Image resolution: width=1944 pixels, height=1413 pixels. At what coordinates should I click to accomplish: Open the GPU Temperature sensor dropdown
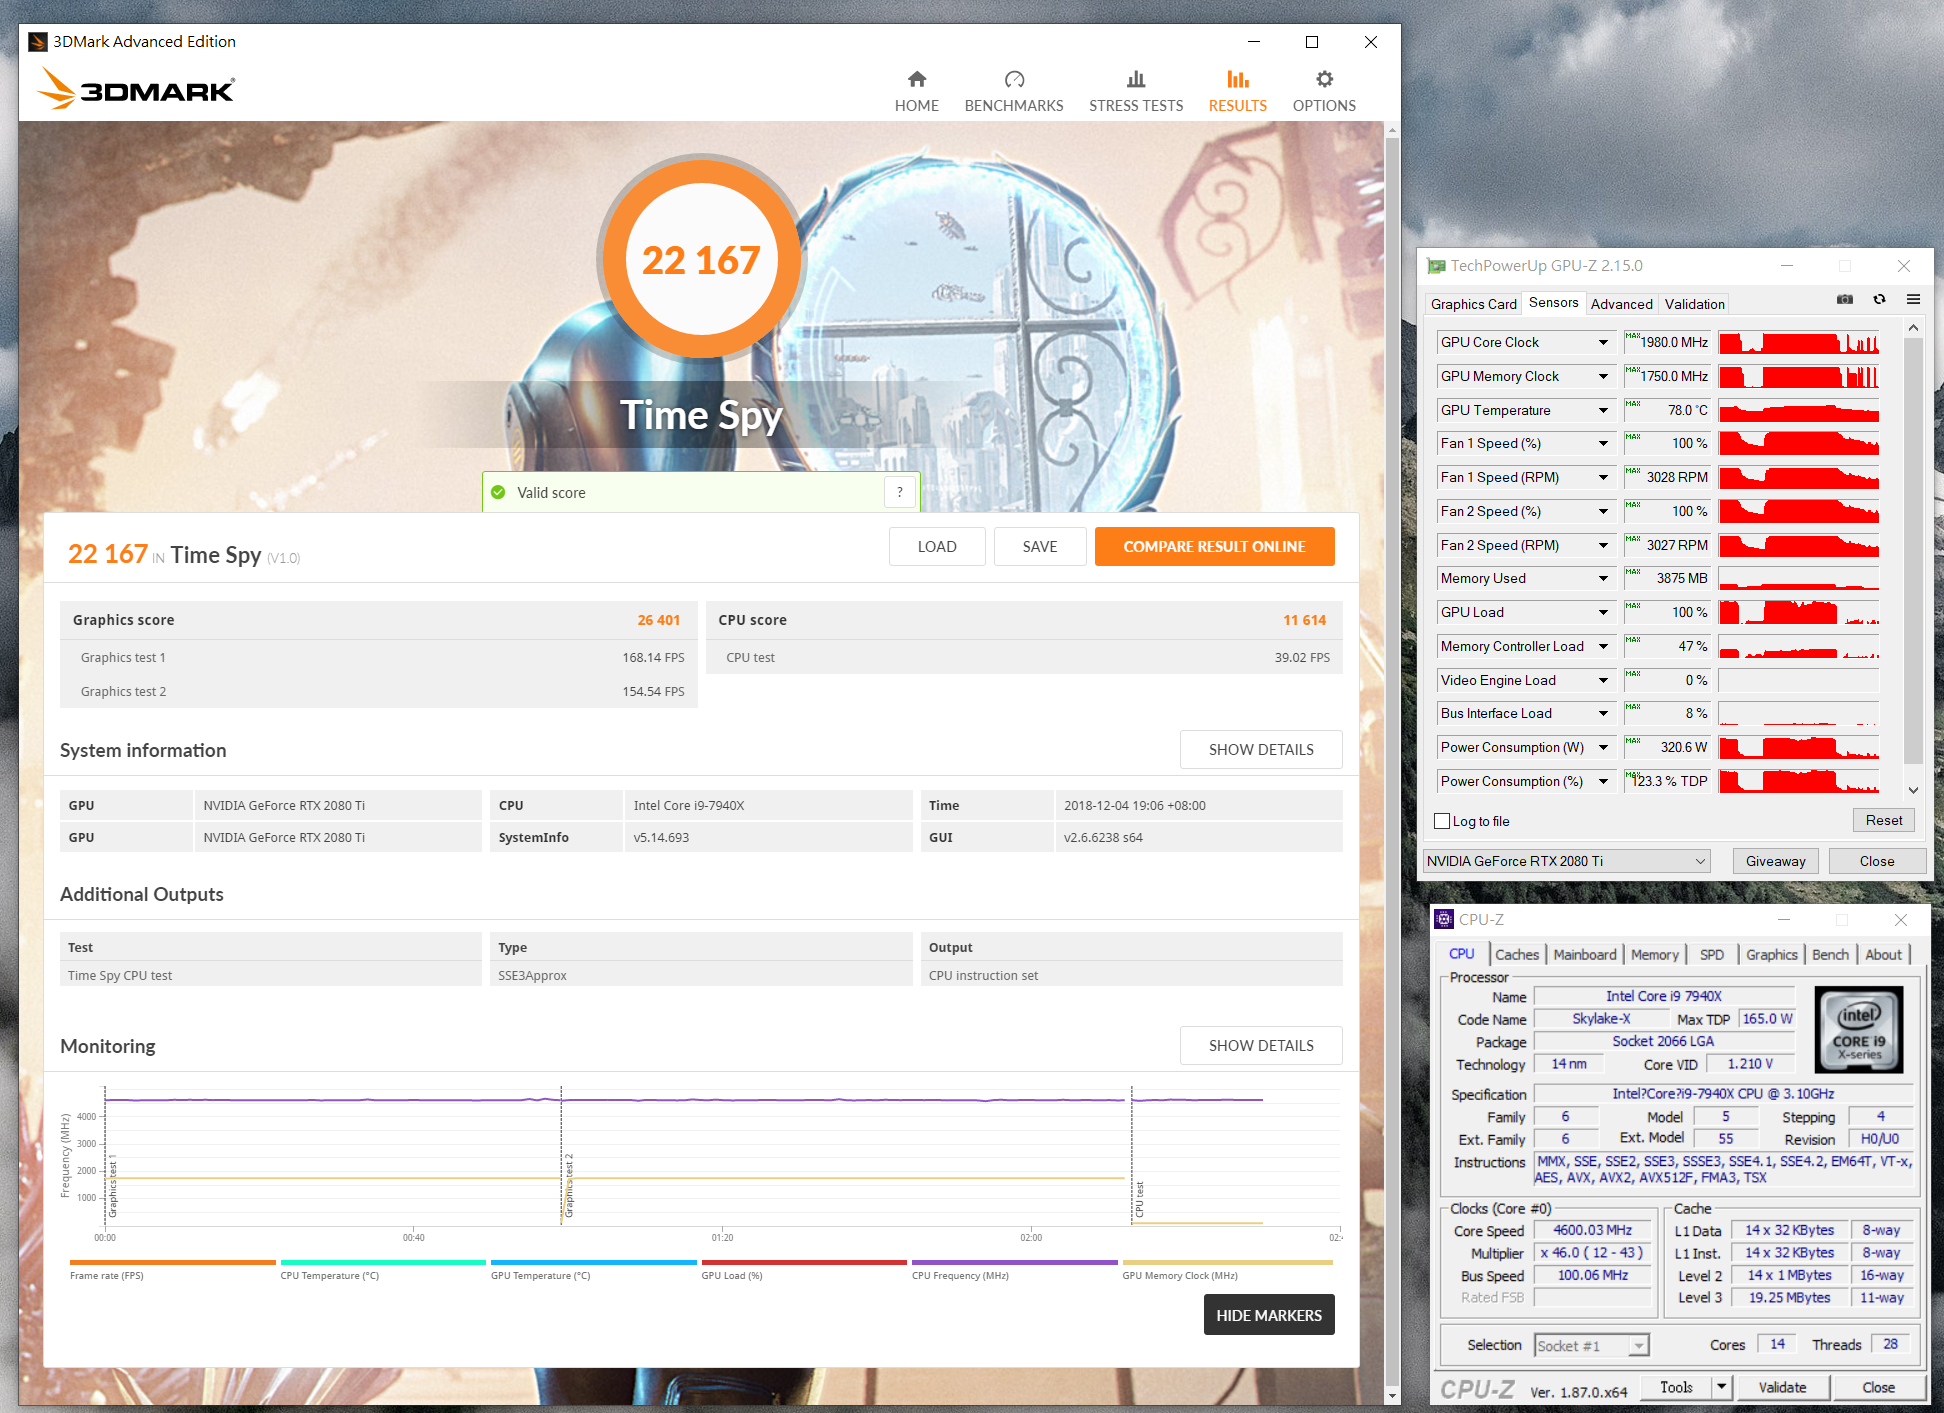[1603, 410]
